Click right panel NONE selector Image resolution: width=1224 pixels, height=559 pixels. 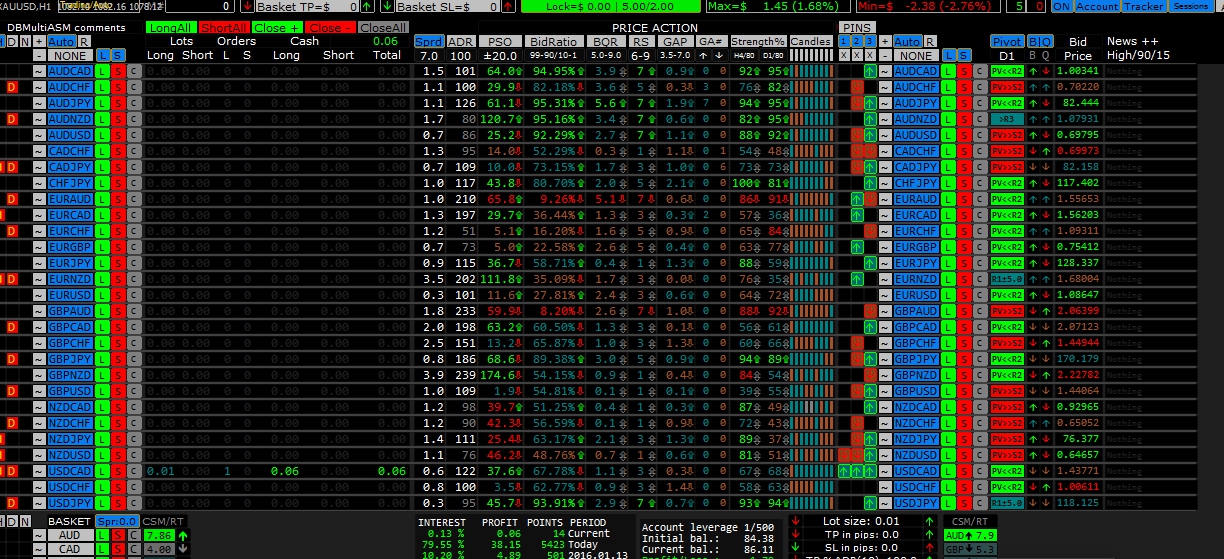pos(916,55)
